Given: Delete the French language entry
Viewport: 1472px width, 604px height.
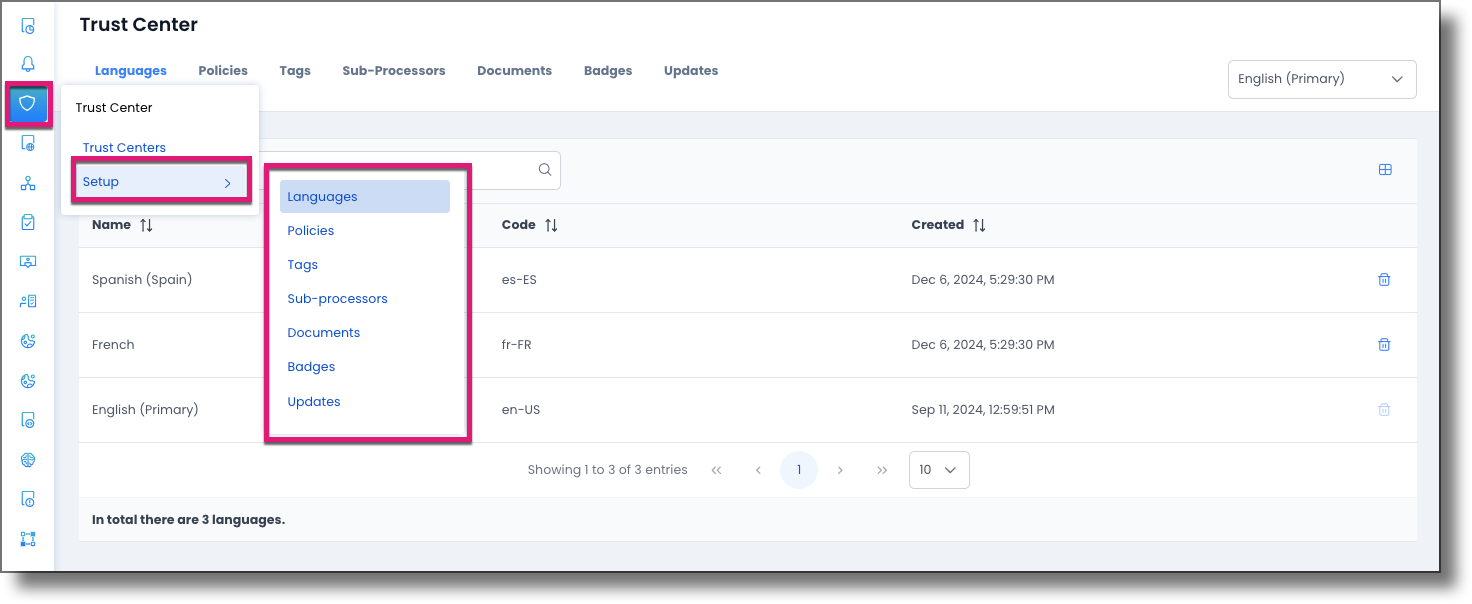Looking at the screenshot, I should [x=1384, y=344].
